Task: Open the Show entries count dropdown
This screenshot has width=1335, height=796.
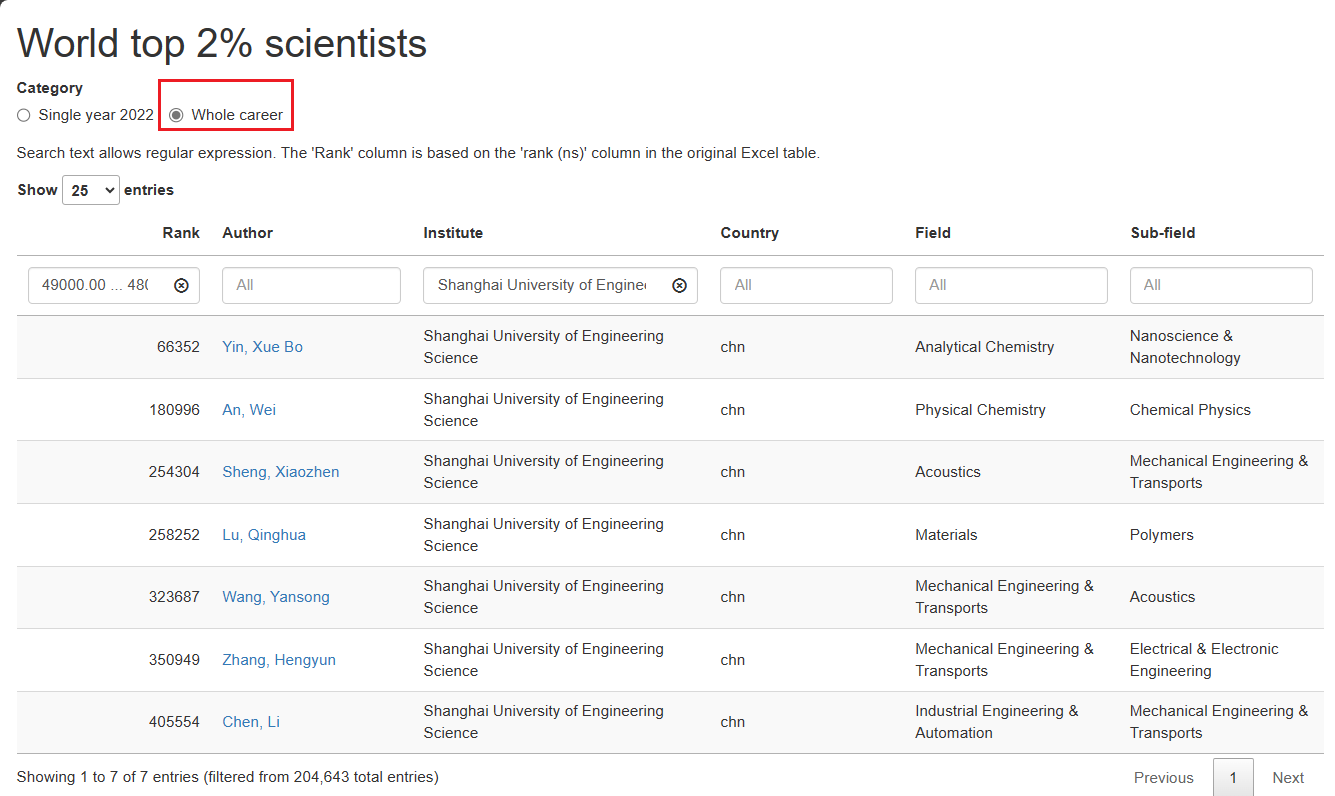Action: coord(91,190)
